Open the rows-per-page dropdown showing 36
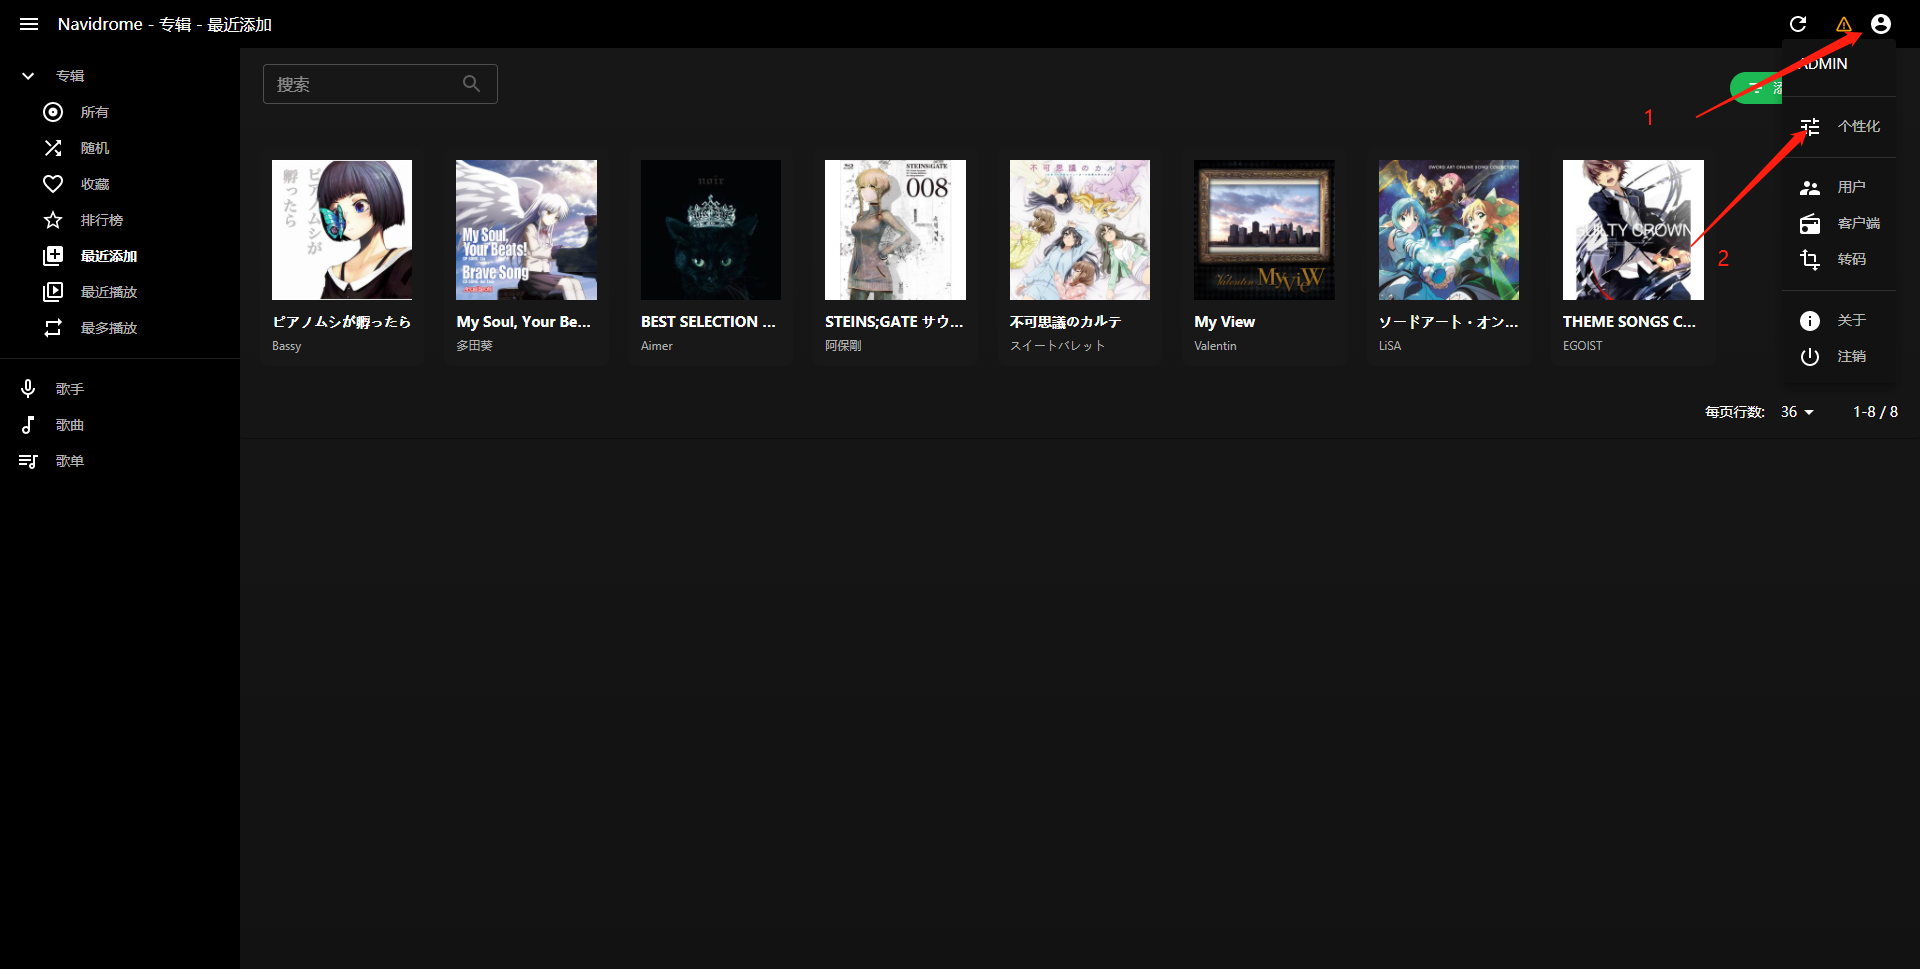The image size is (1920, 969). 1797,412
